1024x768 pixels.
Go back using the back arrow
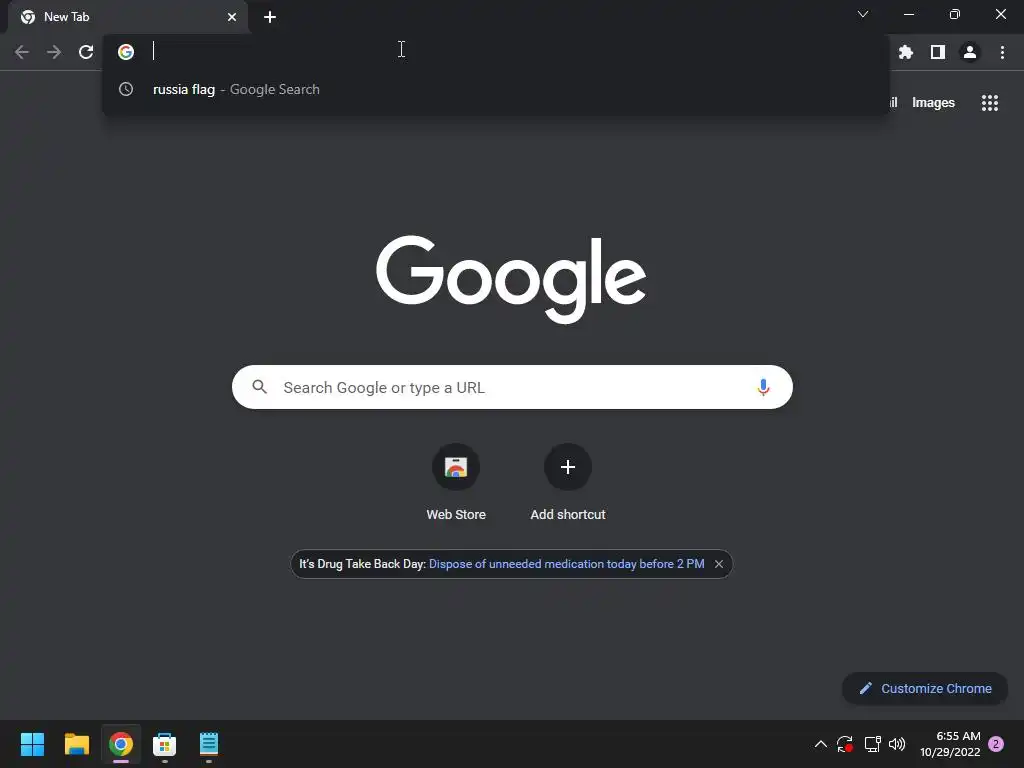[22, 52]
